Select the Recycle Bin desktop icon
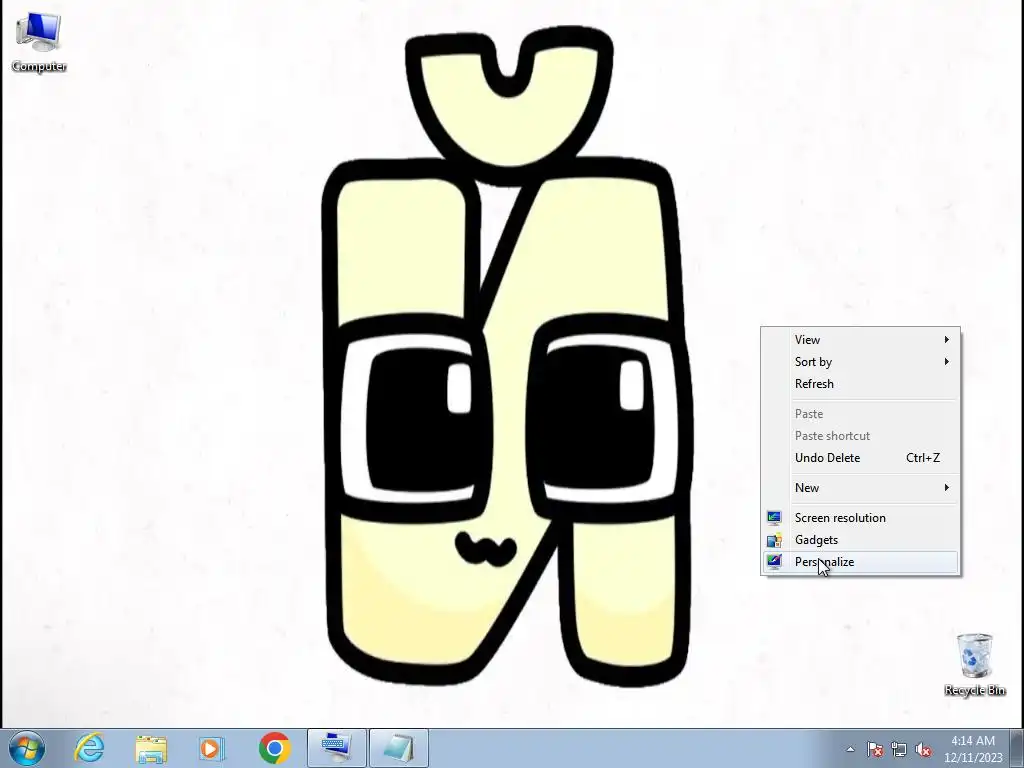The image size is (1024, 768). tap(975, 664)
